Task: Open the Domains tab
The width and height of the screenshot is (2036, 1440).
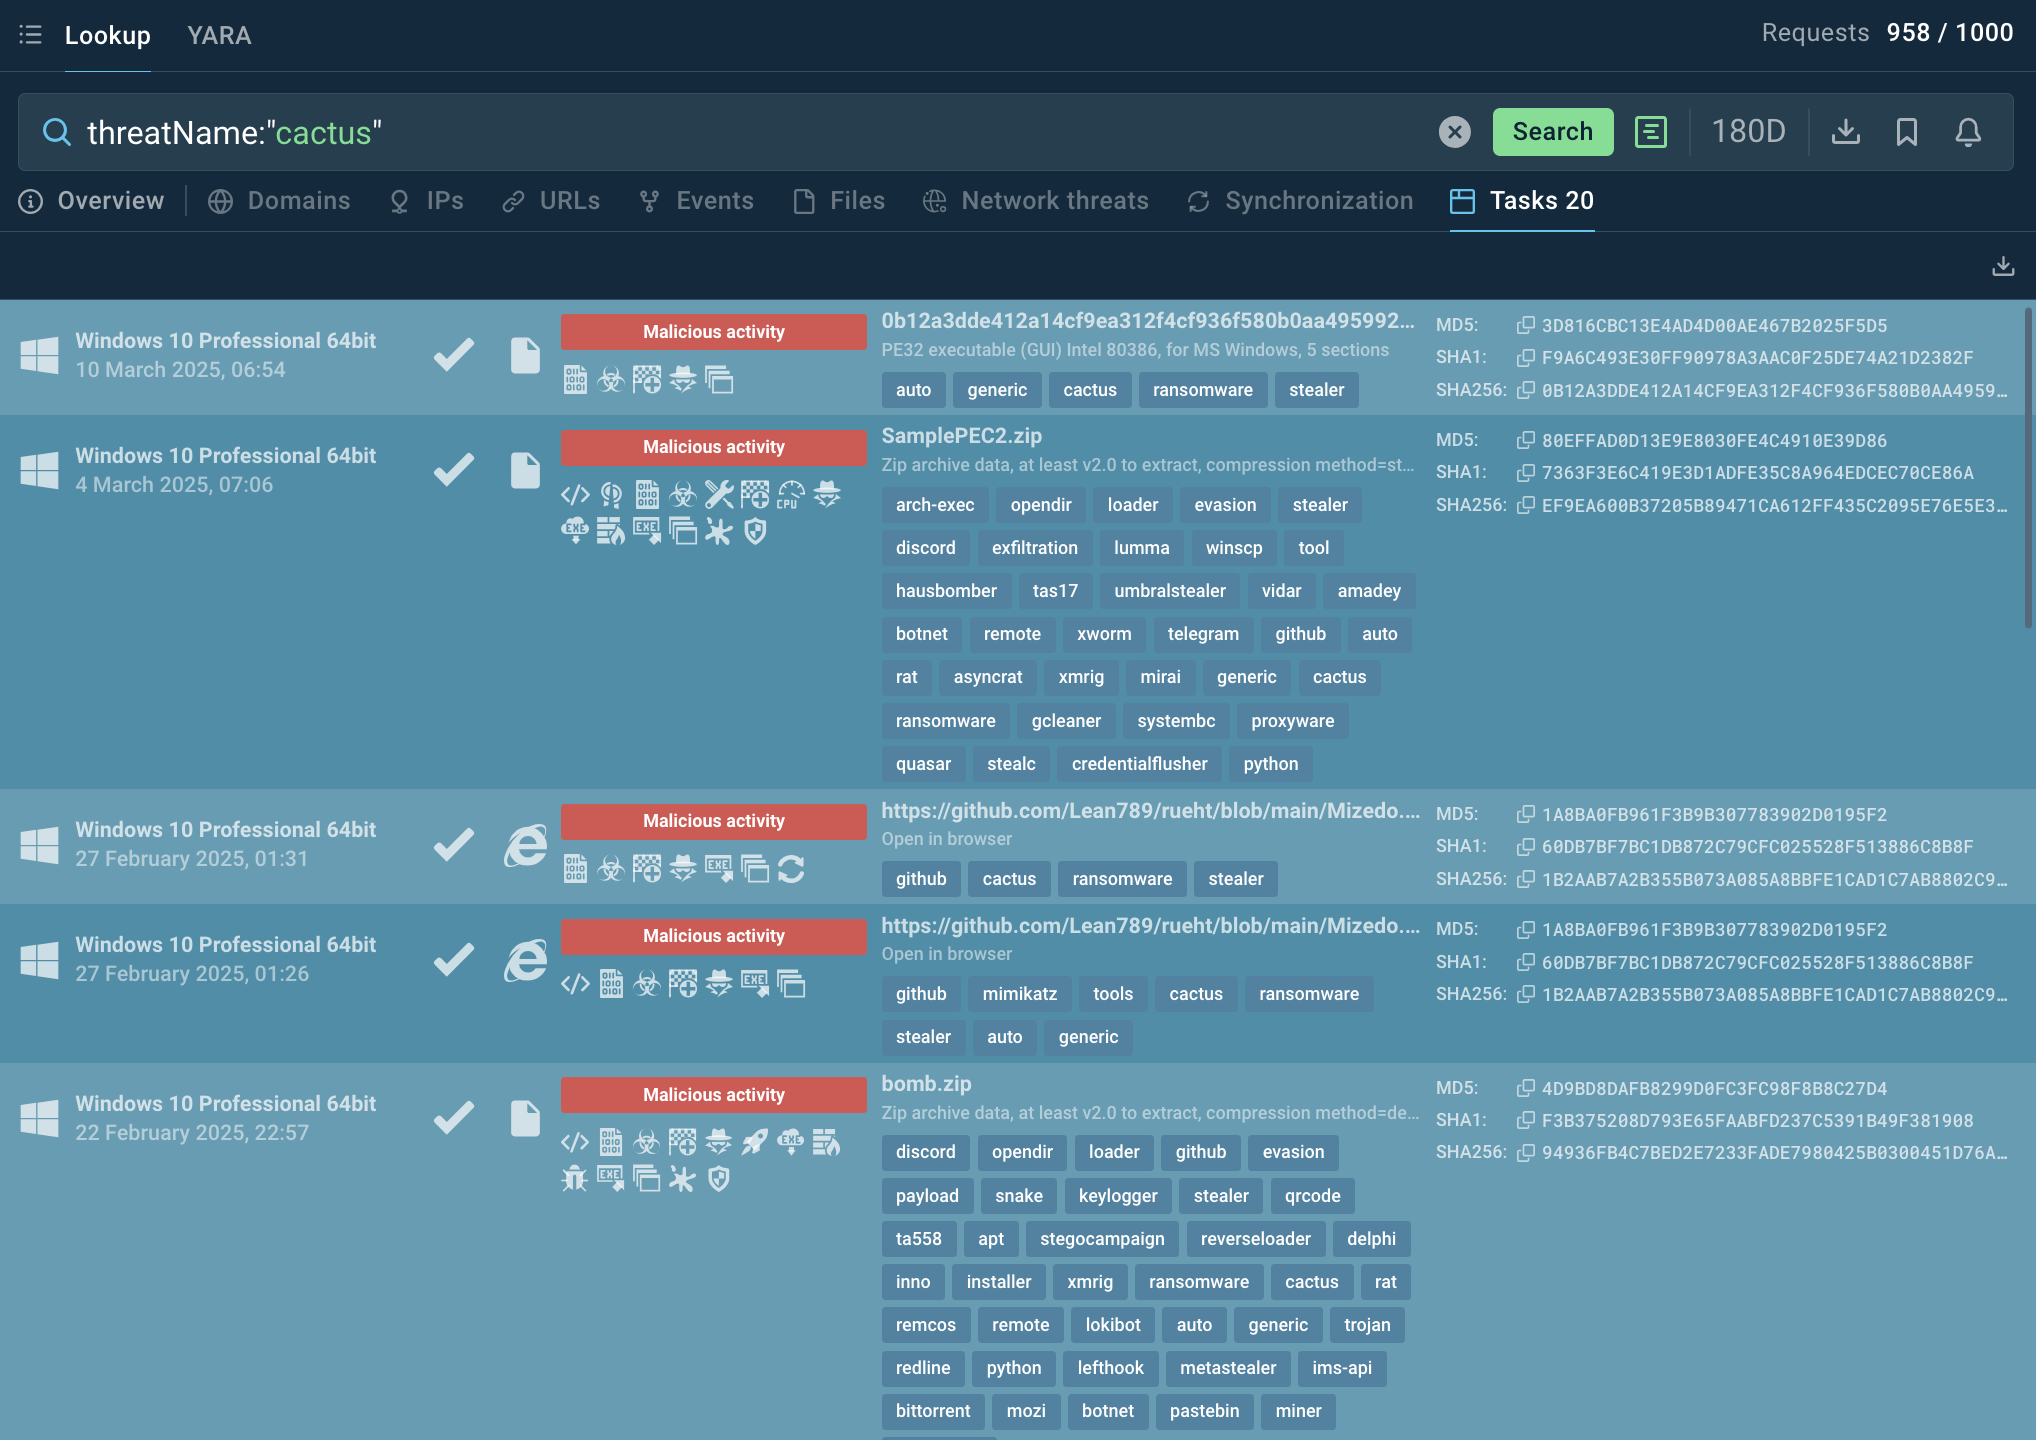Action: click(x=279, y=201)
